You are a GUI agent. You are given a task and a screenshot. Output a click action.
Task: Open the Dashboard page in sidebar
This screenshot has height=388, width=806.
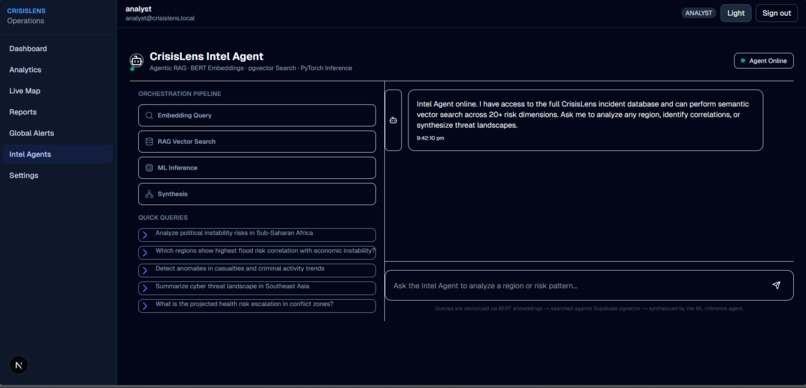point(57,49)
